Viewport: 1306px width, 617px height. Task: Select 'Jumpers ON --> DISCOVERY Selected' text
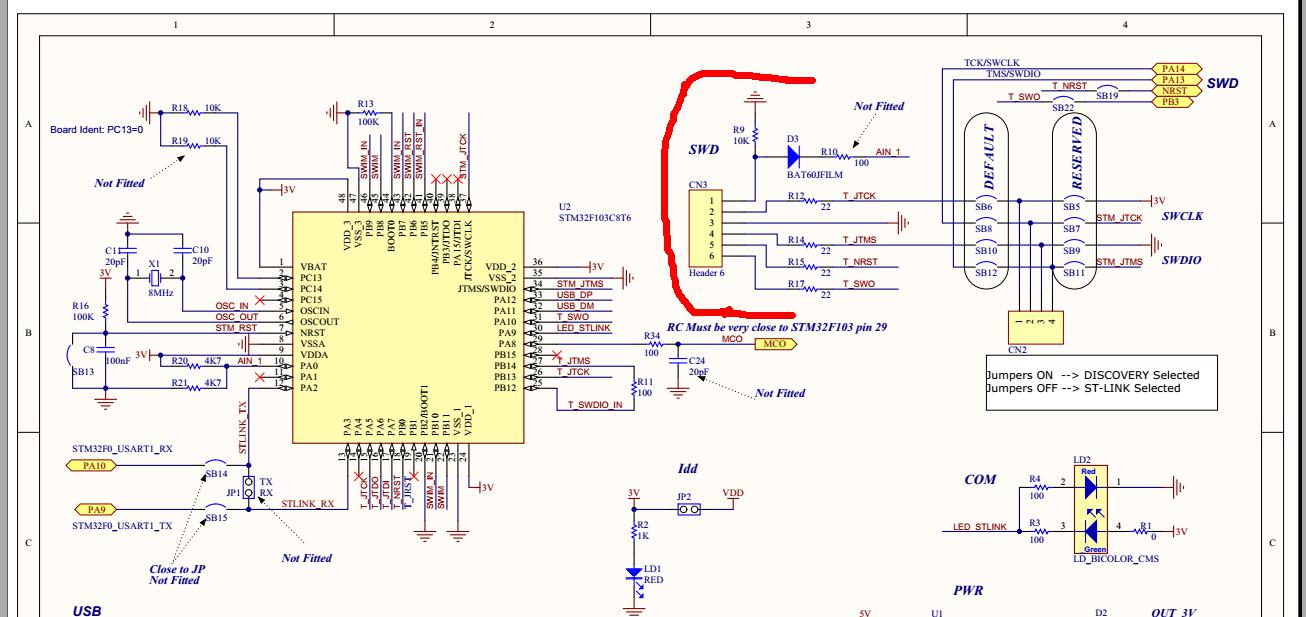coord(1092,375)
